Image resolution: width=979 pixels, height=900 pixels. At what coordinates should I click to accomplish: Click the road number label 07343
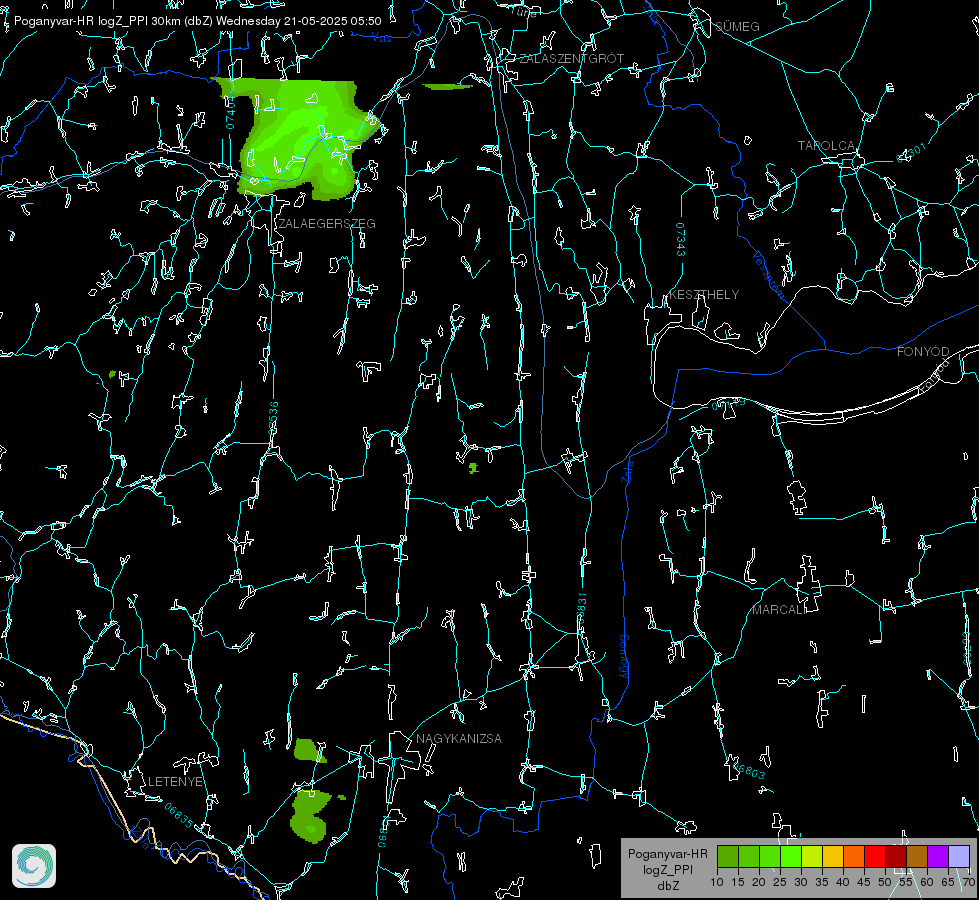pos(681,240)
